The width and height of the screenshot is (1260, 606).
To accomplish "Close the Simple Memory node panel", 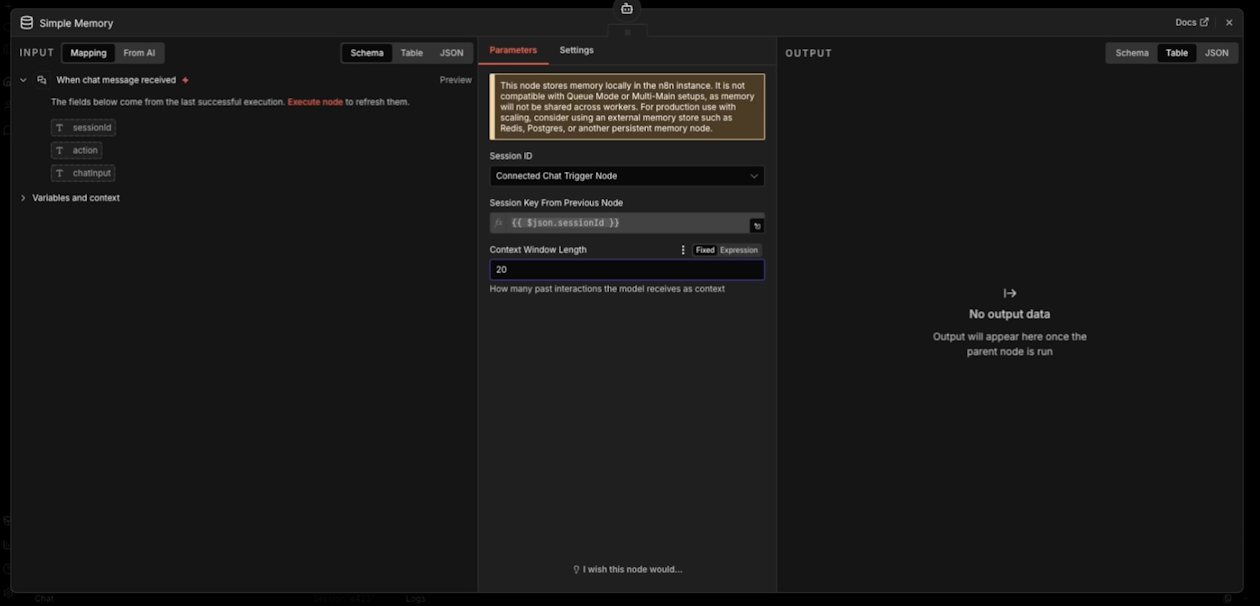I will pos(1229,22).
